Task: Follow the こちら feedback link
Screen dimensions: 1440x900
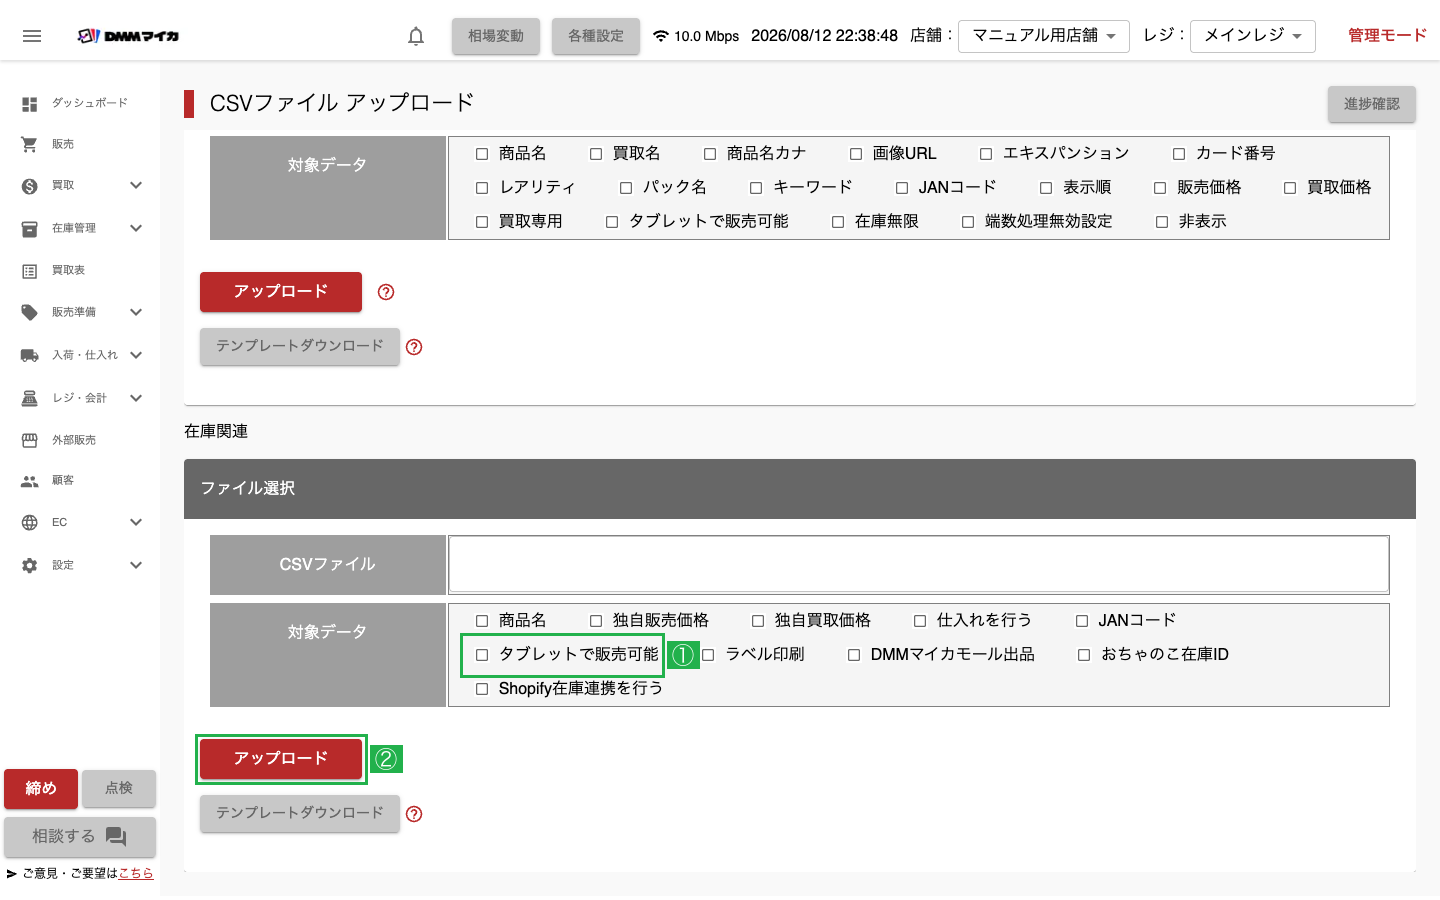Action: (136, 873)
